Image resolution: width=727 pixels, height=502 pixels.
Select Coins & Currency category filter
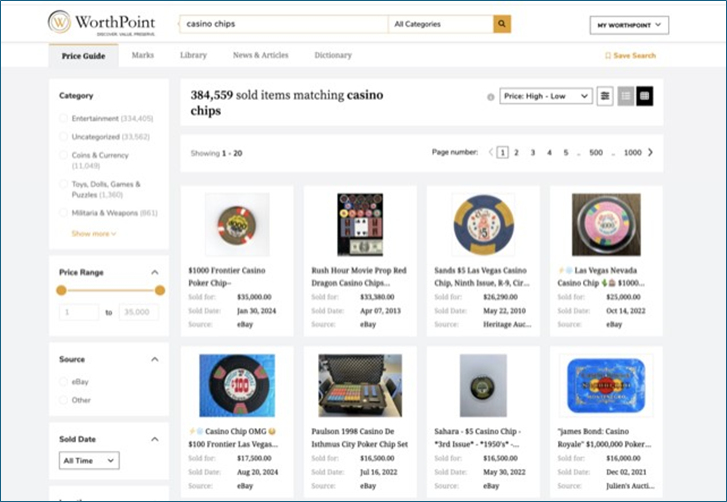64,155
